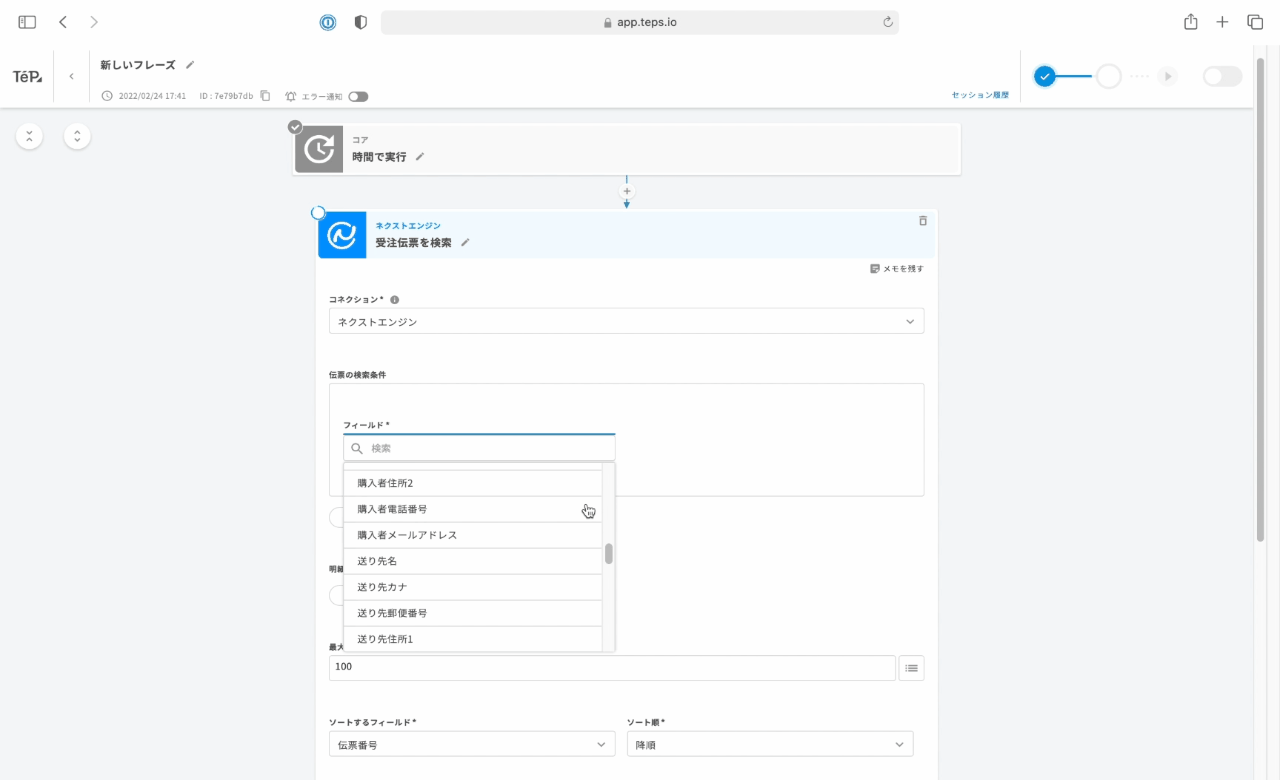Copy the phrase ID with copy icon
The height and width of the screenshot is (780, 1280).
coord(265,96)
